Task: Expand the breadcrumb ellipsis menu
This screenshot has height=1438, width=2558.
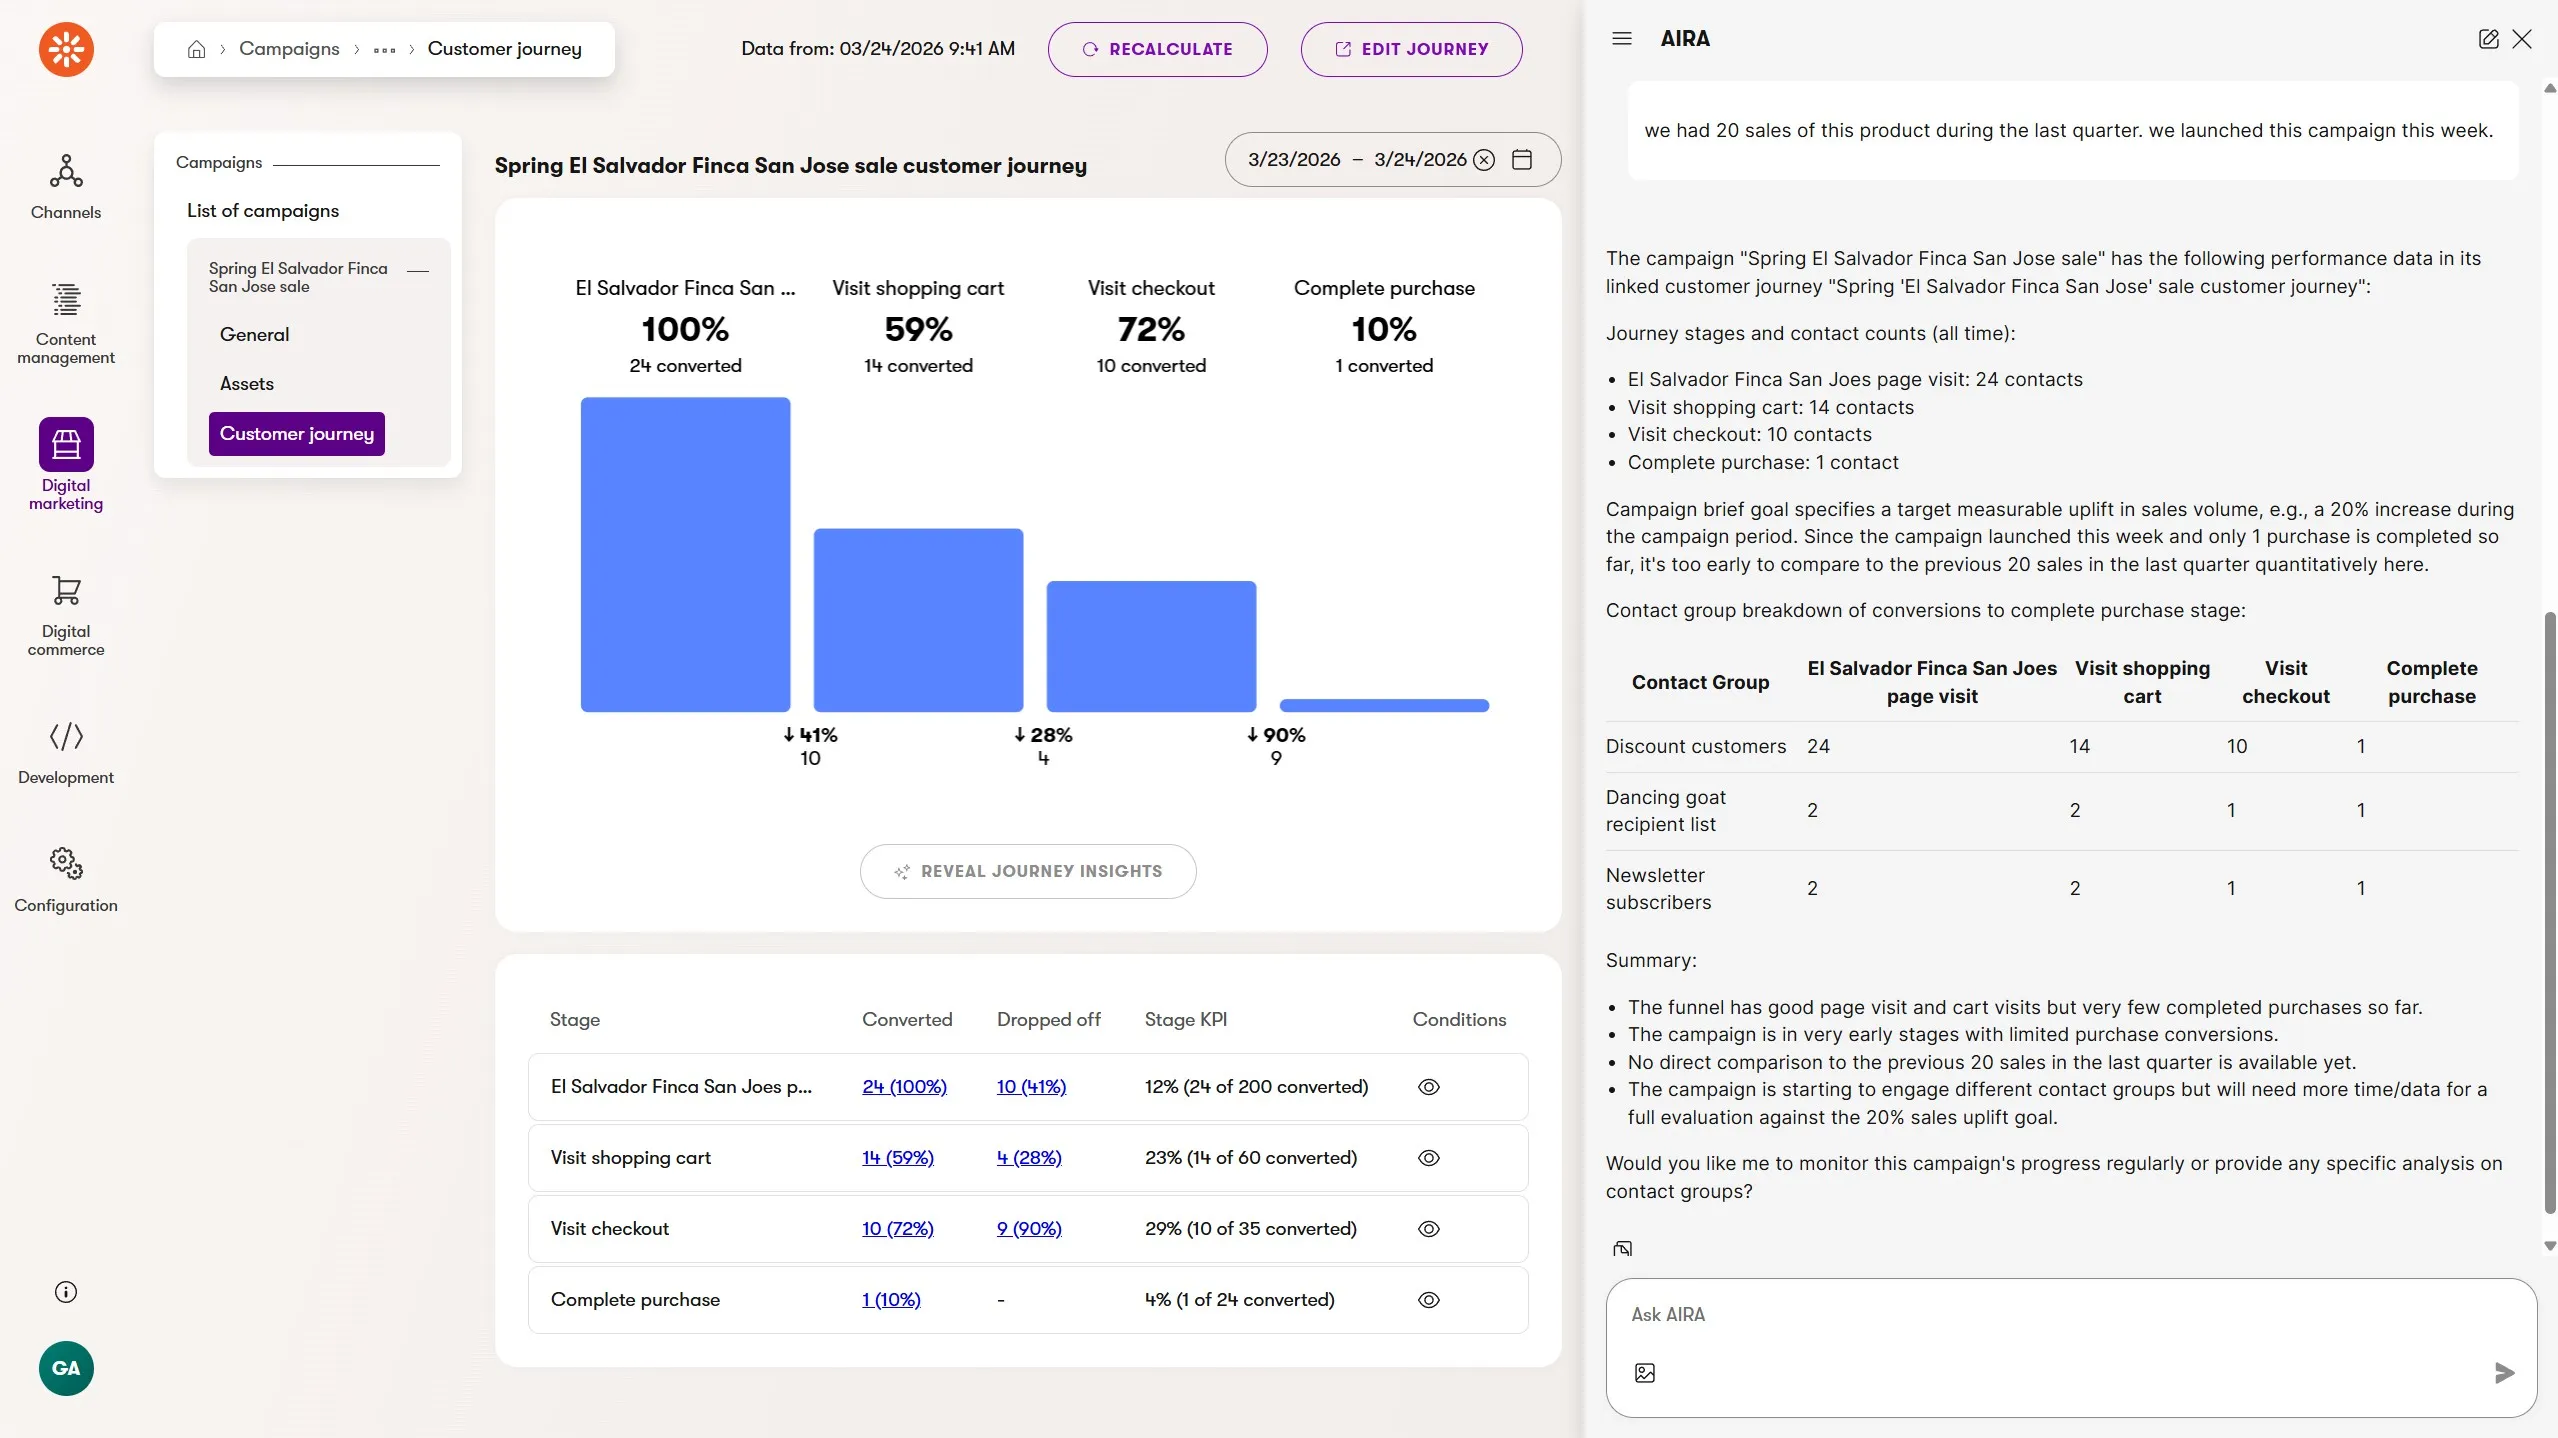Action: (x=384, y=50)
